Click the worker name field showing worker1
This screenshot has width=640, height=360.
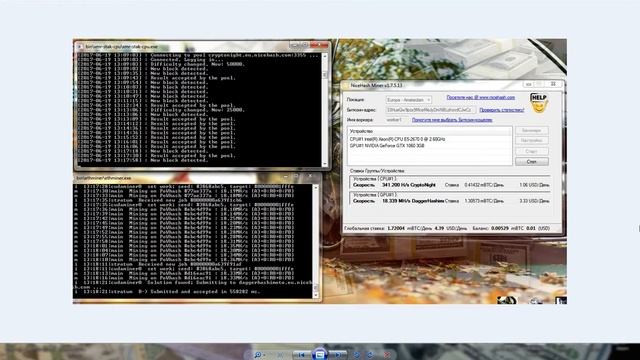(396, 120)
